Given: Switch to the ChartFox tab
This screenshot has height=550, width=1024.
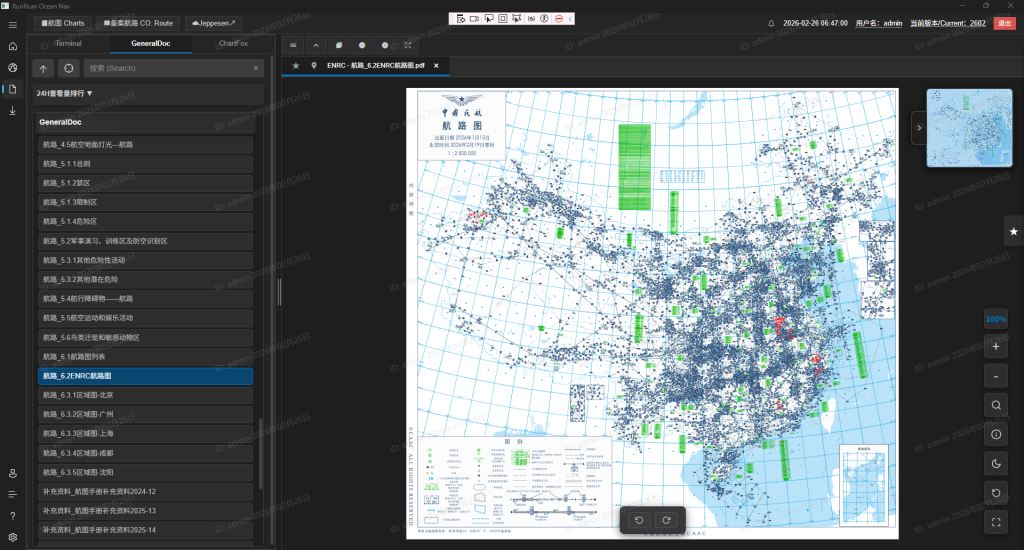Looking at the screenshot, I should point(233,44).
